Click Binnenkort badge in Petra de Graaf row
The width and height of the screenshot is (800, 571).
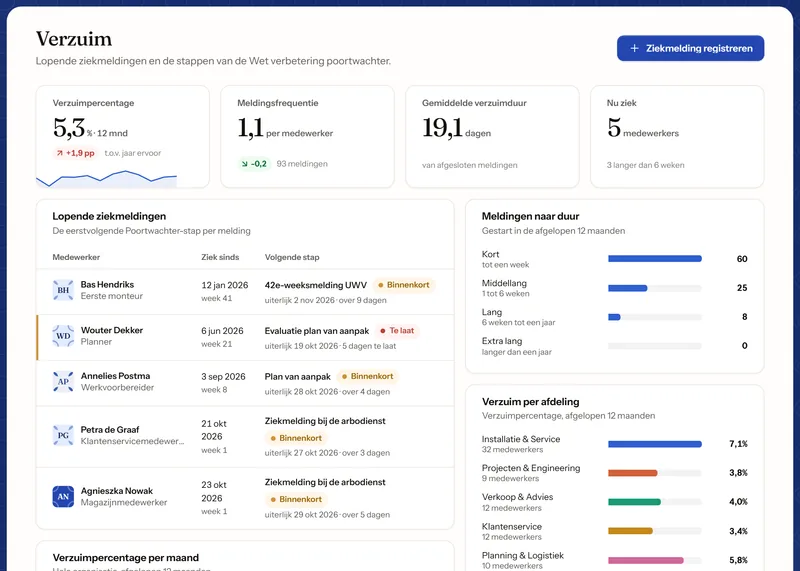tap(296, 438)
